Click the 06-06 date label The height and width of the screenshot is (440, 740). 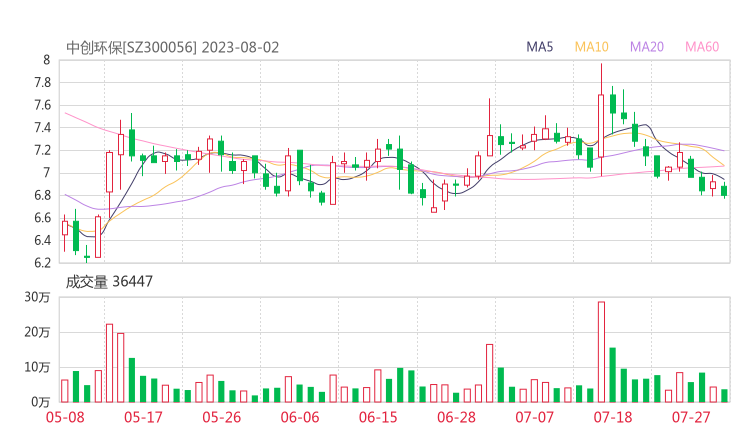pyautogui.click(x=300, y=417)
